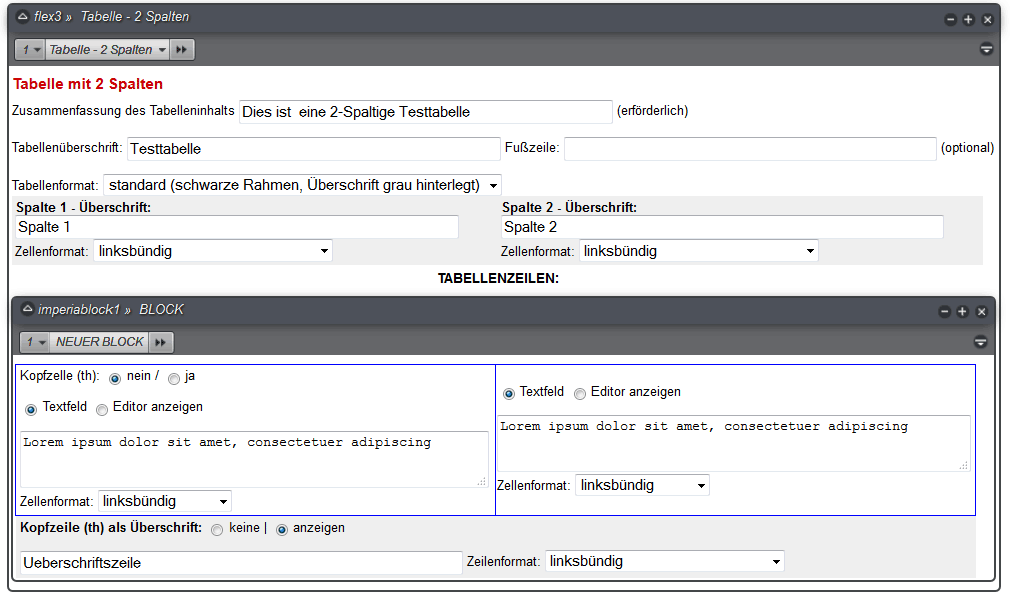Open the Tabelle - 2 Spalten template dropdown
Image resolution: width=1010 pixels, height=594 pixels.
(x=108, y=50)
